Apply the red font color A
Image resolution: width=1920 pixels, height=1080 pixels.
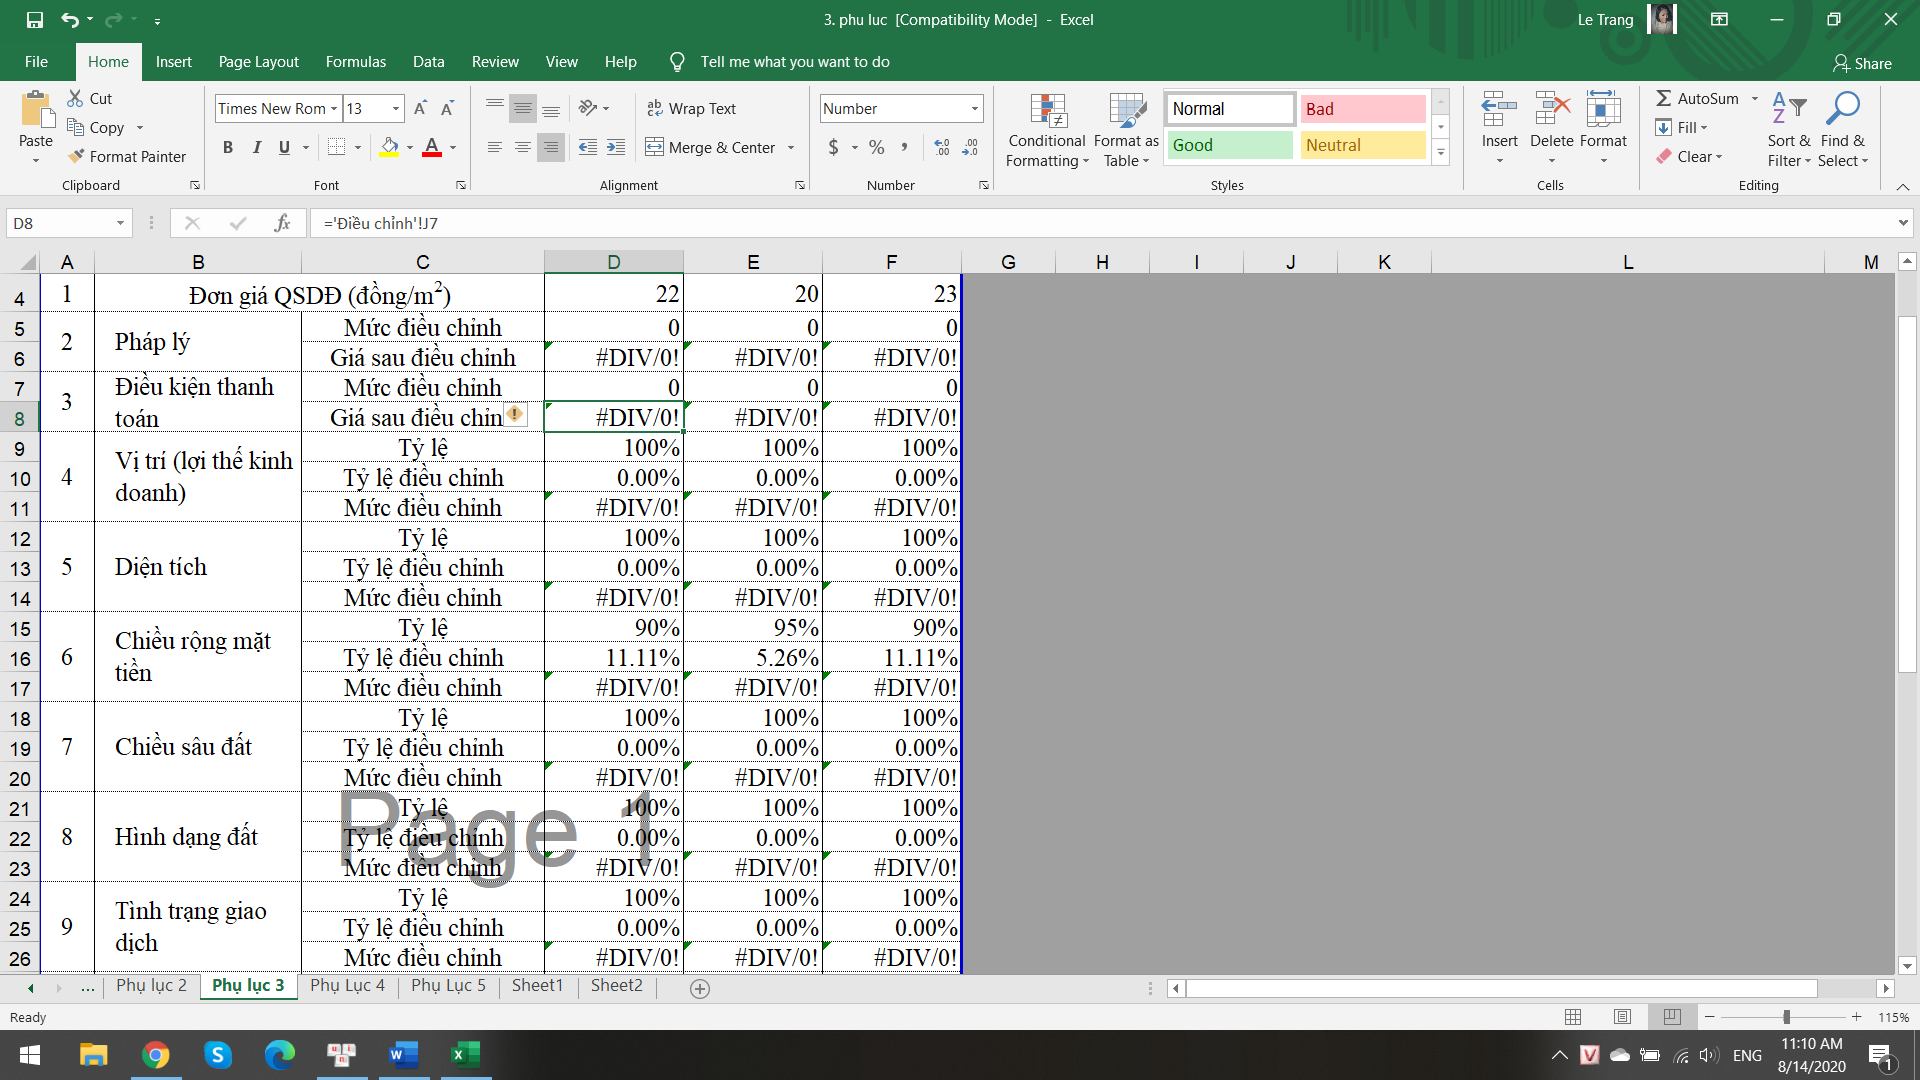432,147
